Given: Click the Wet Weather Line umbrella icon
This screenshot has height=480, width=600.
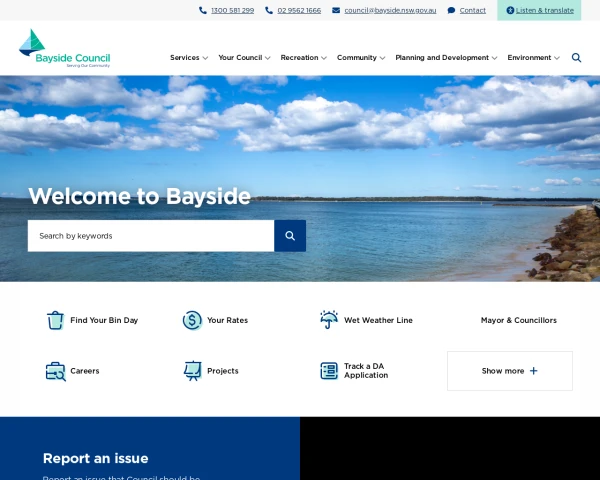Looking at the screenshot, I should pos(329,320).
